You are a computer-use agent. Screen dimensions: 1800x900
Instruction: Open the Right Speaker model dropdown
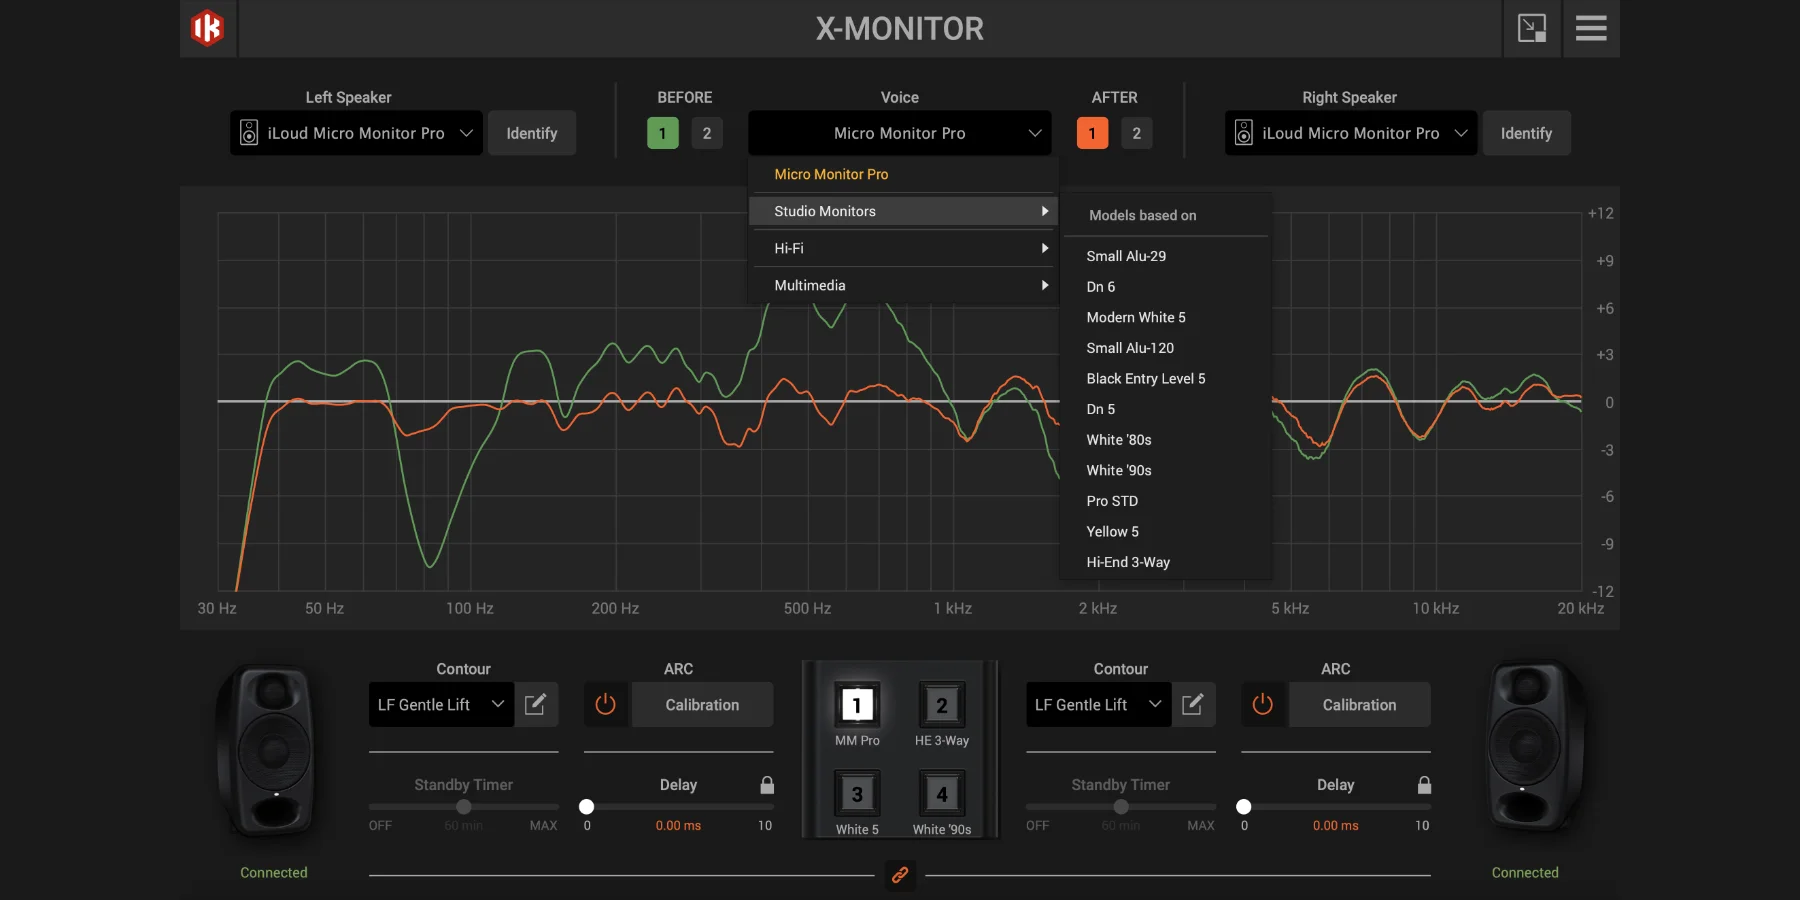(x=1350, y=133)
